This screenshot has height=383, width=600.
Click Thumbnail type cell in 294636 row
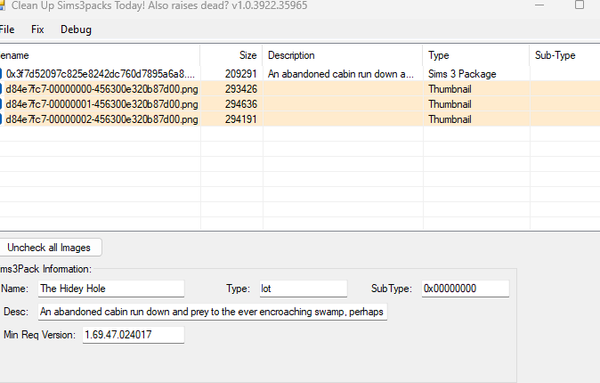tap(450, 104)
